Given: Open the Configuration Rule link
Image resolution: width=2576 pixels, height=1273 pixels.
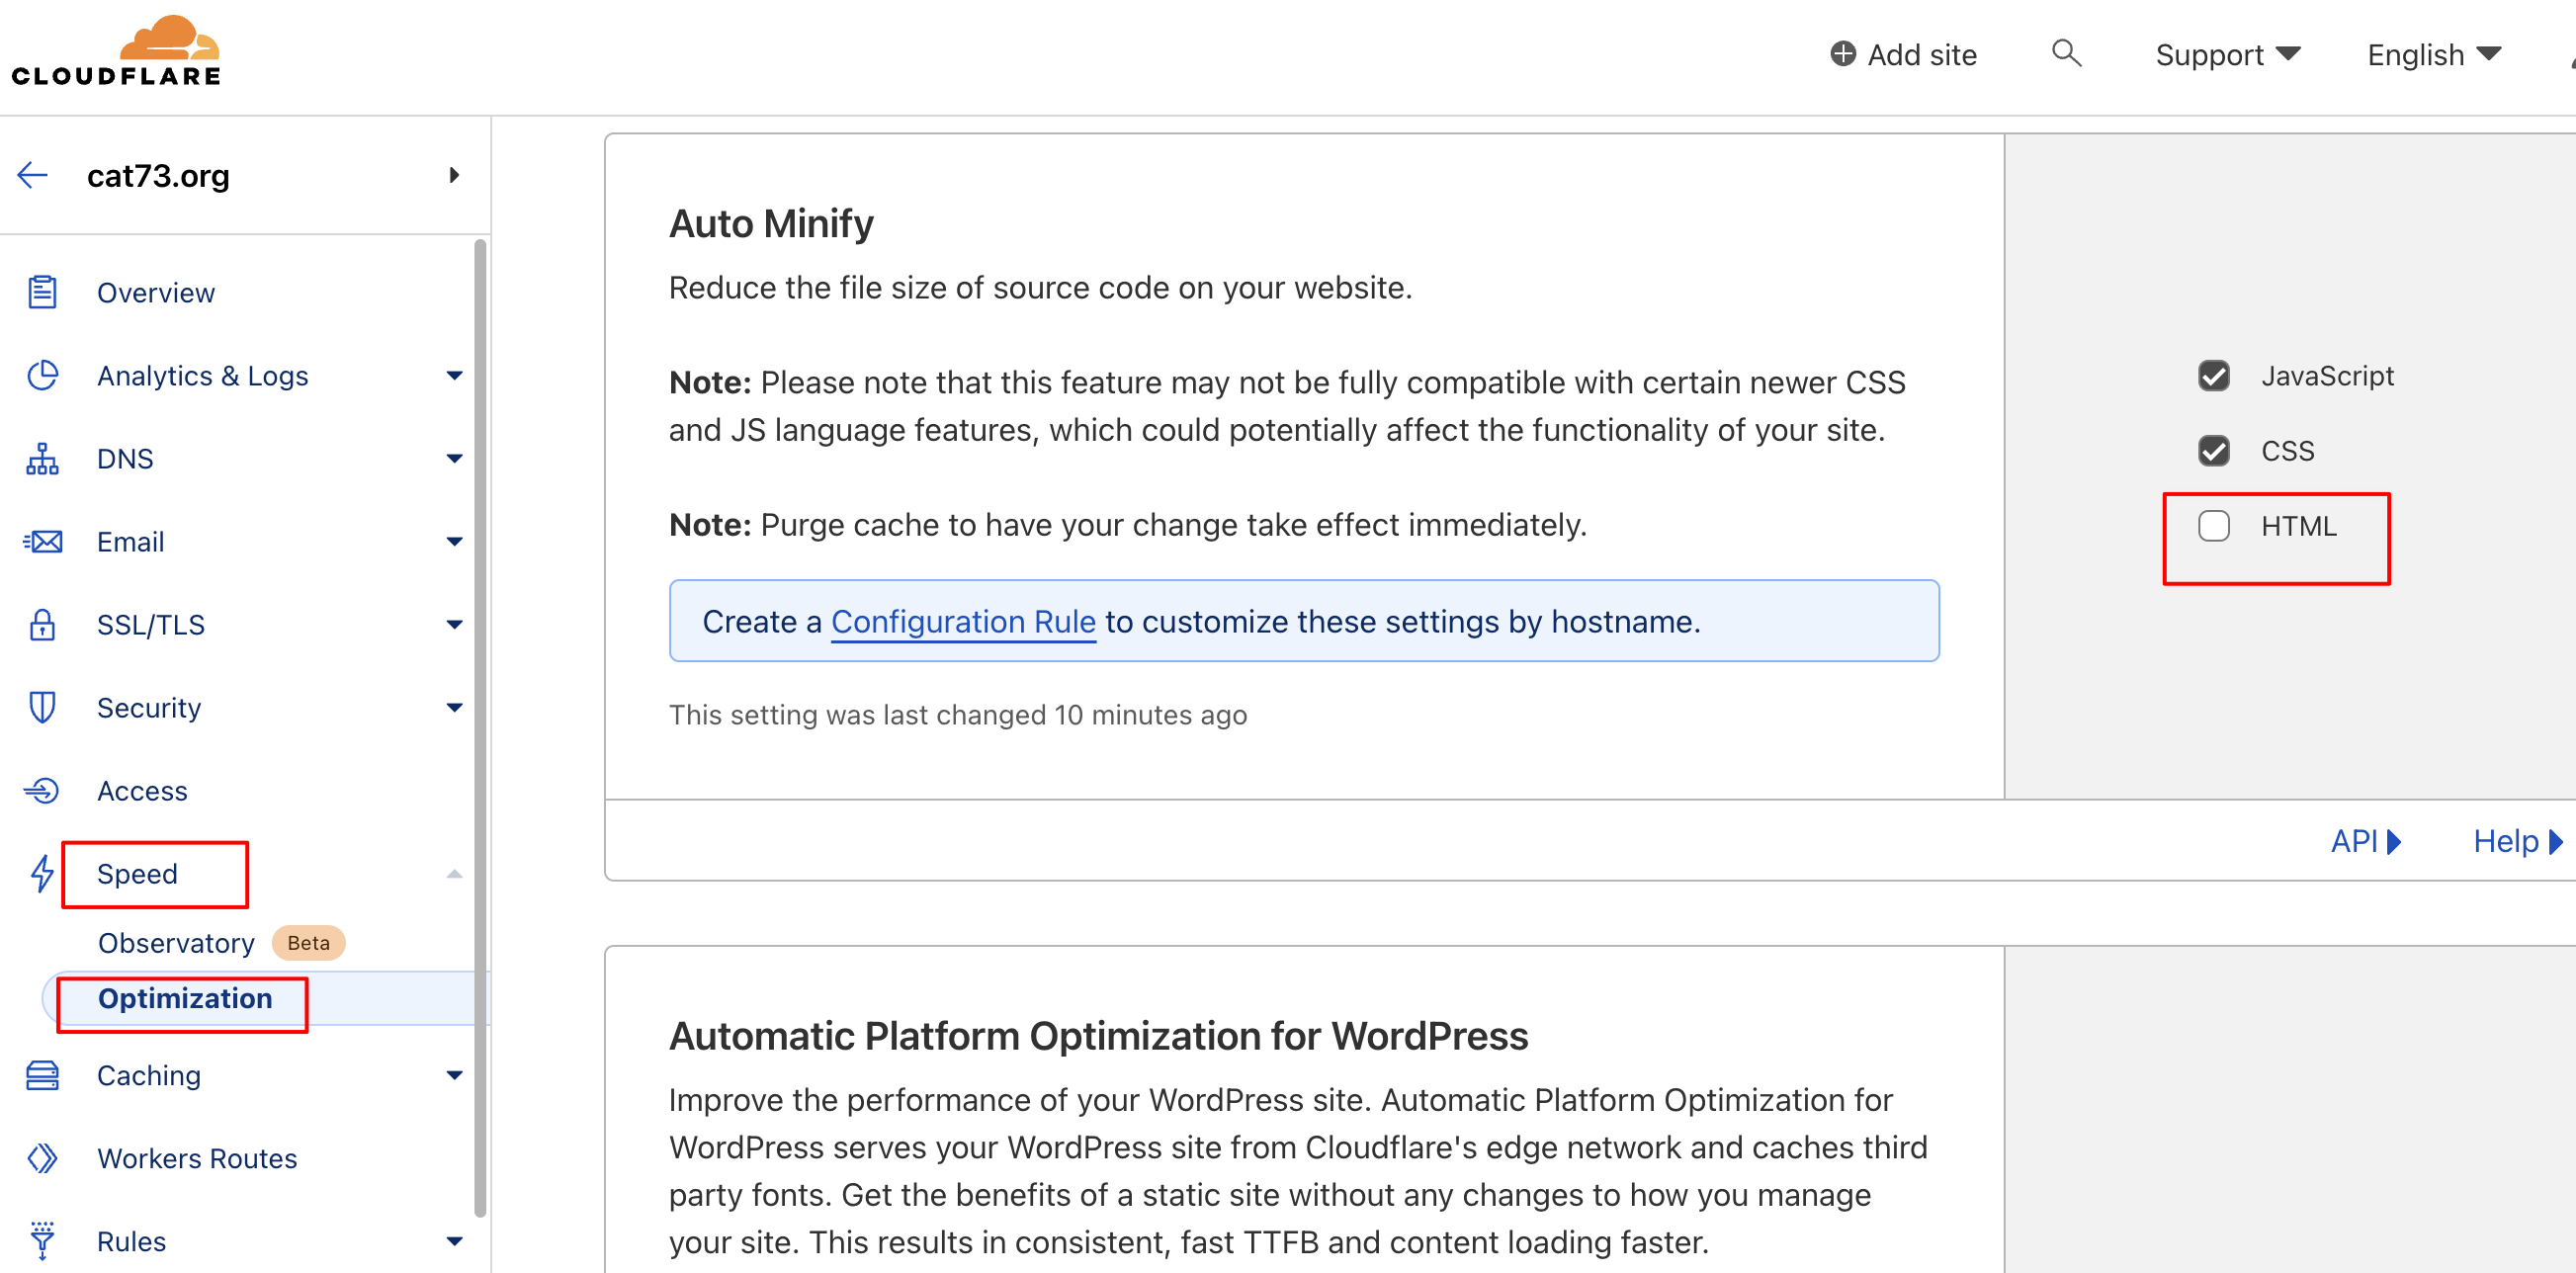Looking at the screenshot, I should coord(963,622).
